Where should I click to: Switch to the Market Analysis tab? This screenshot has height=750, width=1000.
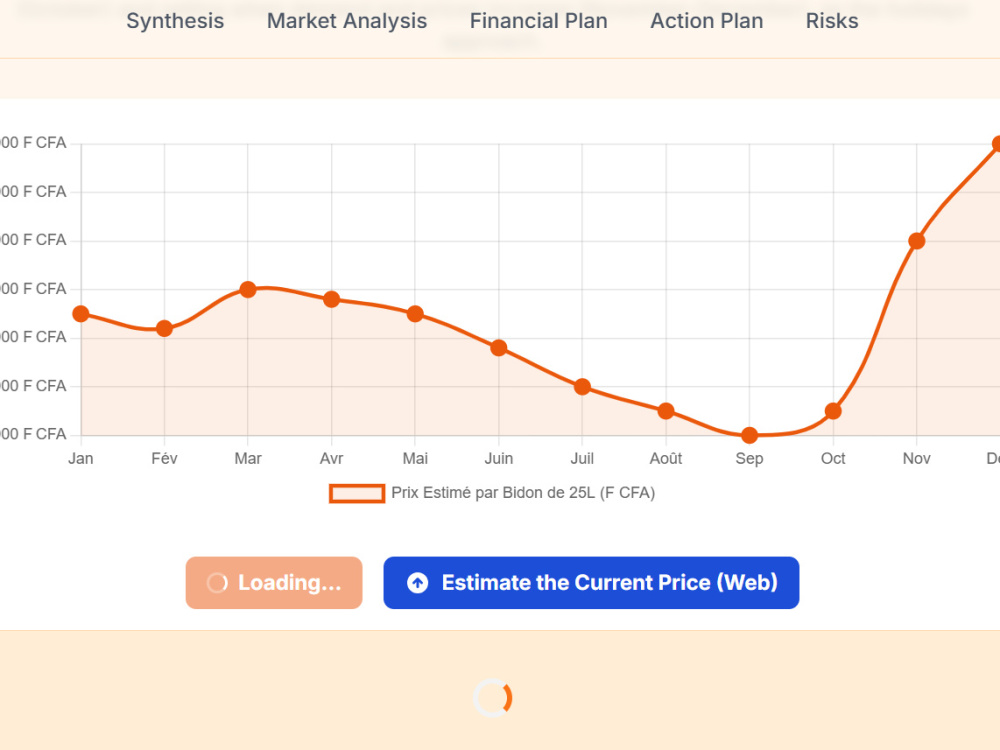pyautogui.click(x=347, y=21)
